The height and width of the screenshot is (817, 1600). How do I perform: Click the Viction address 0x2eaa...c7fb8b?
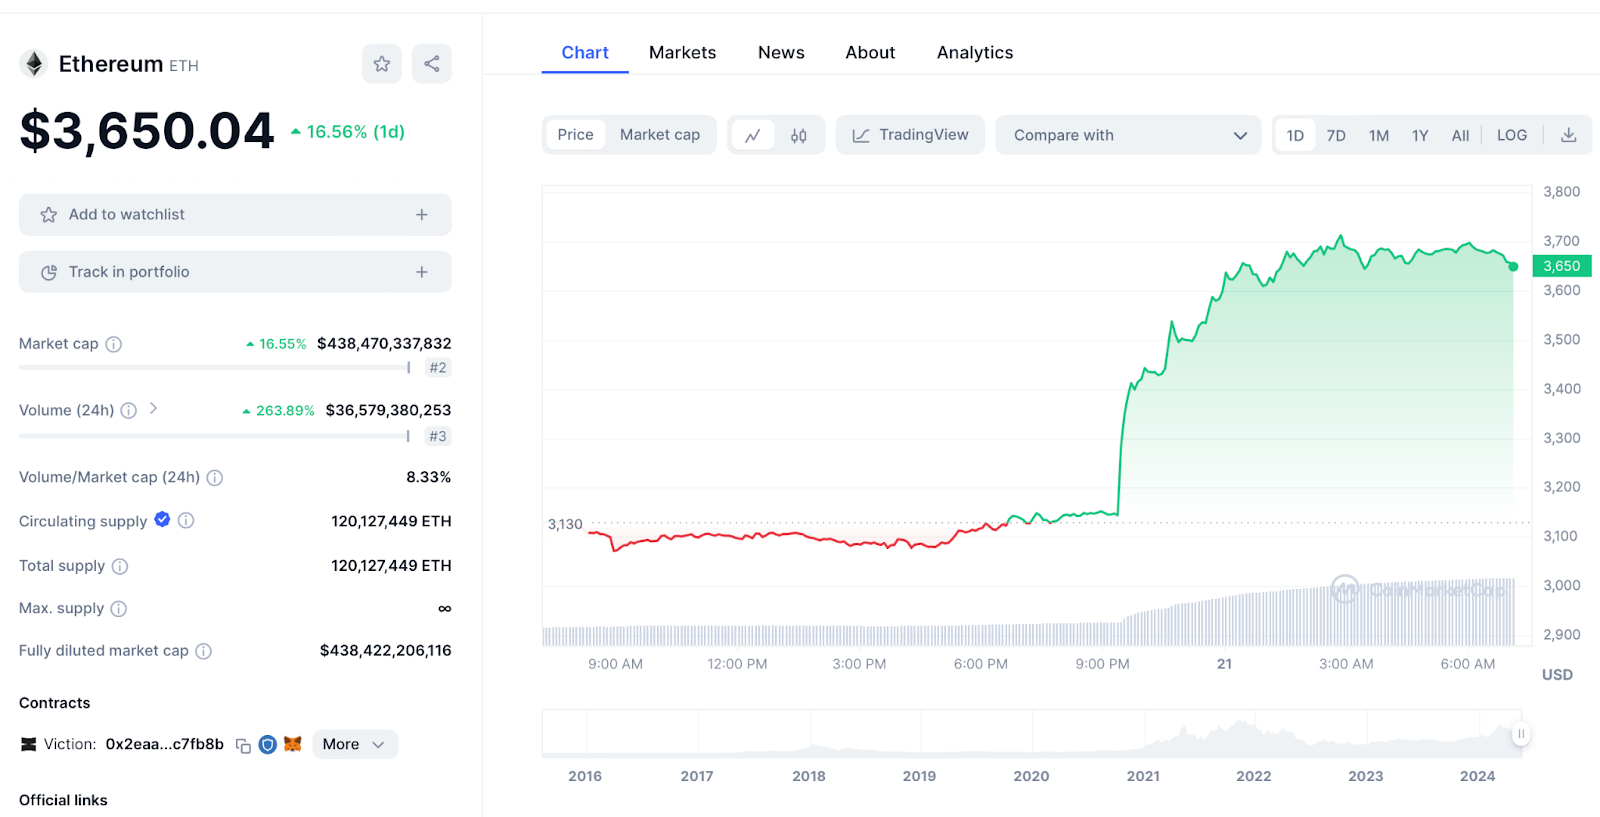tap(165, 744)
